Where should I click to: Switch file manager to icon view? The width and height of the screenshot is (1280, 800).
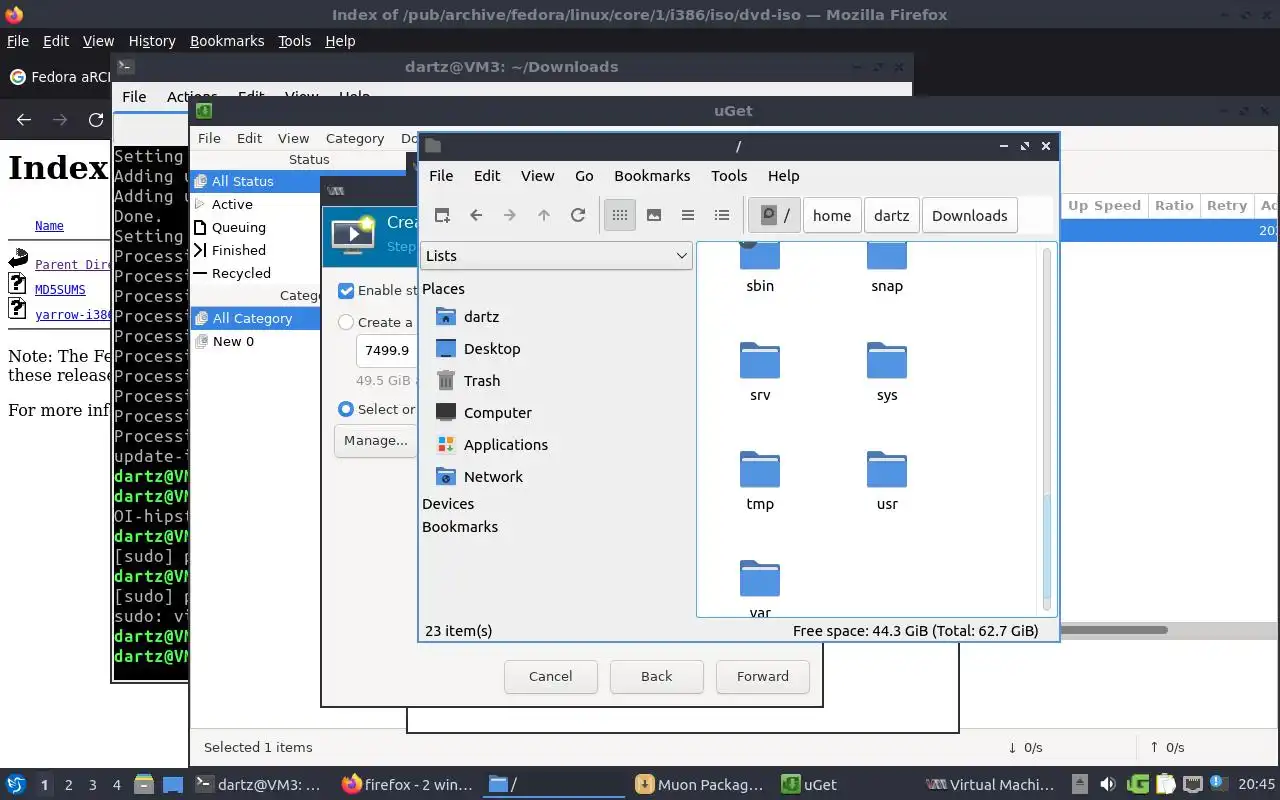coord(620,215)
